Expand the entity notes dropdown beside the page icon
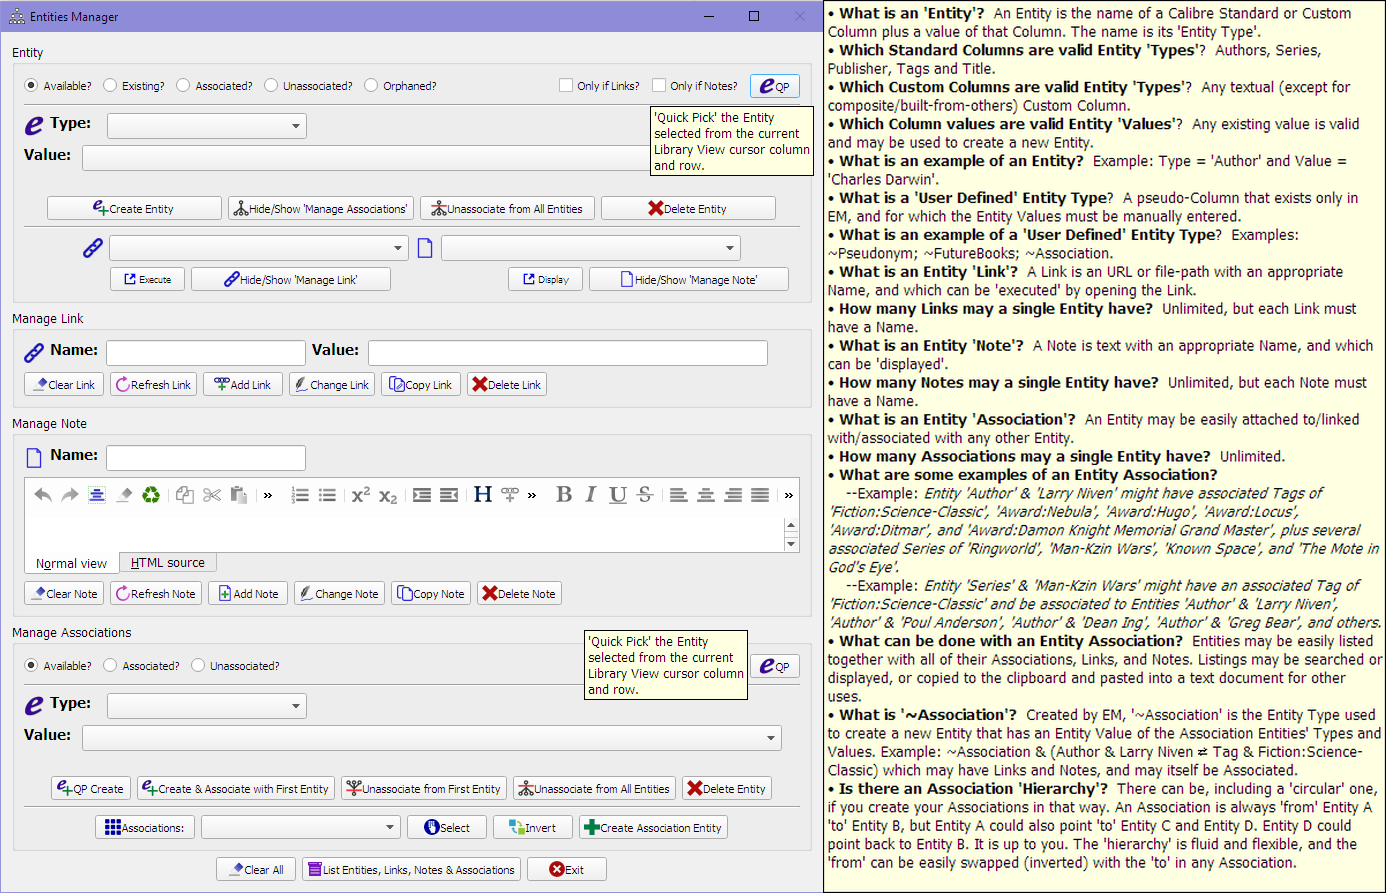1386x893 pixels. (x=591, y=248)
